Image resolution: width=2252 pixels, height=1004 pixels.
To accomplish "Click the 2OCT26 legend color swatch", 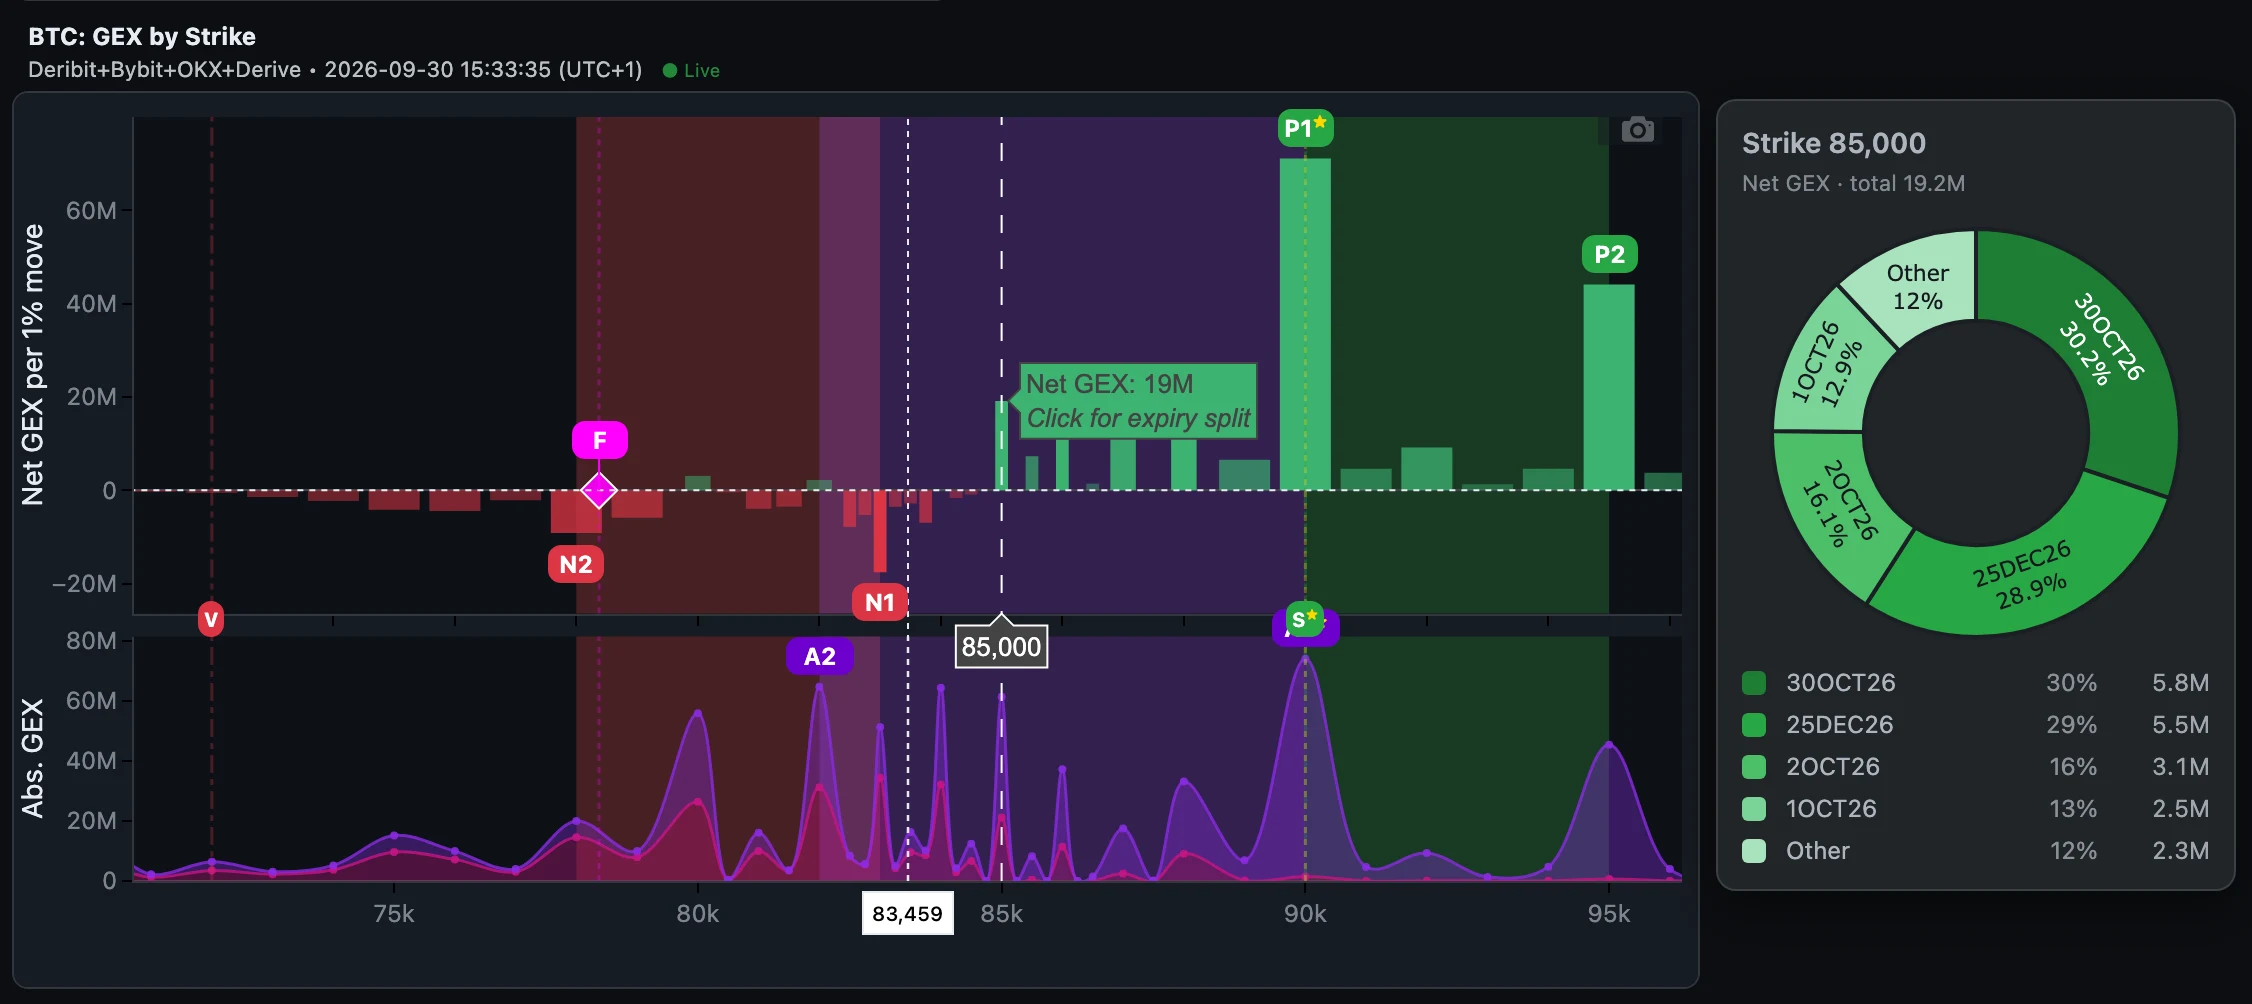I will [x=1754, y=767].
